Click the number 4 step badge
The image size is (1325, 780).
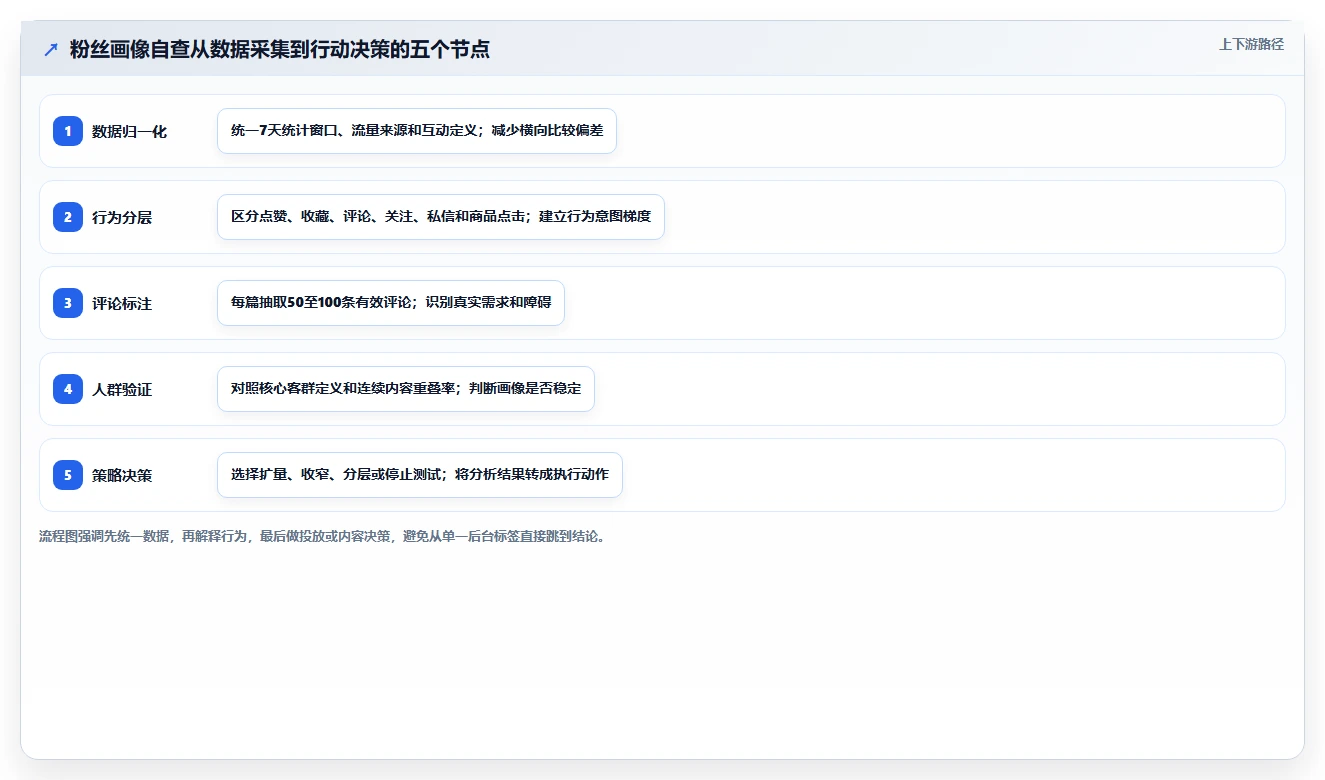[x=68, y=389]
